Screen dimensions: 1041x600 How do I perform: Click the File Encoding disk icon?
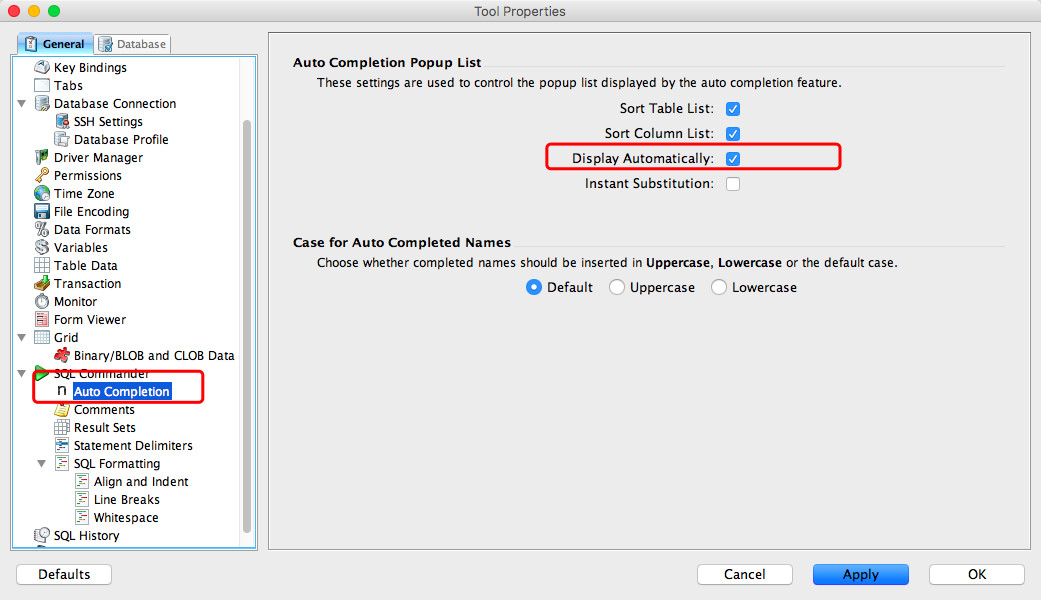pos(42,211)
